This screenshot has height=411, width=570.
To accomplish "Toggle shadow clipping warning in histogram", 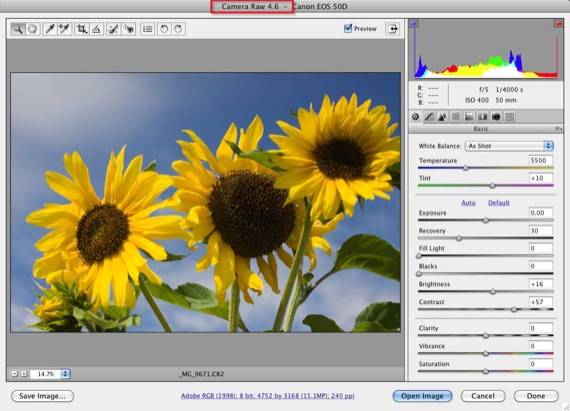I will [414, 24].
